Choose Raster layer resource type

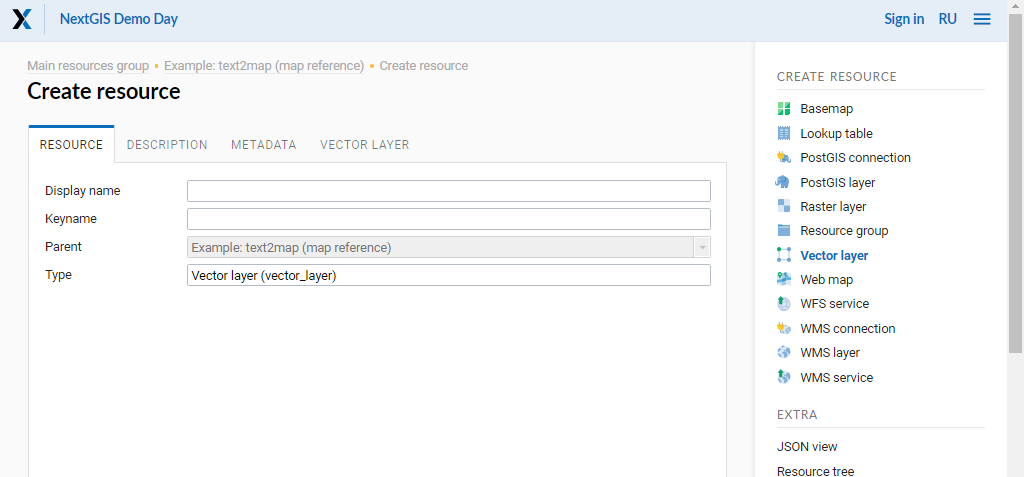833,206
